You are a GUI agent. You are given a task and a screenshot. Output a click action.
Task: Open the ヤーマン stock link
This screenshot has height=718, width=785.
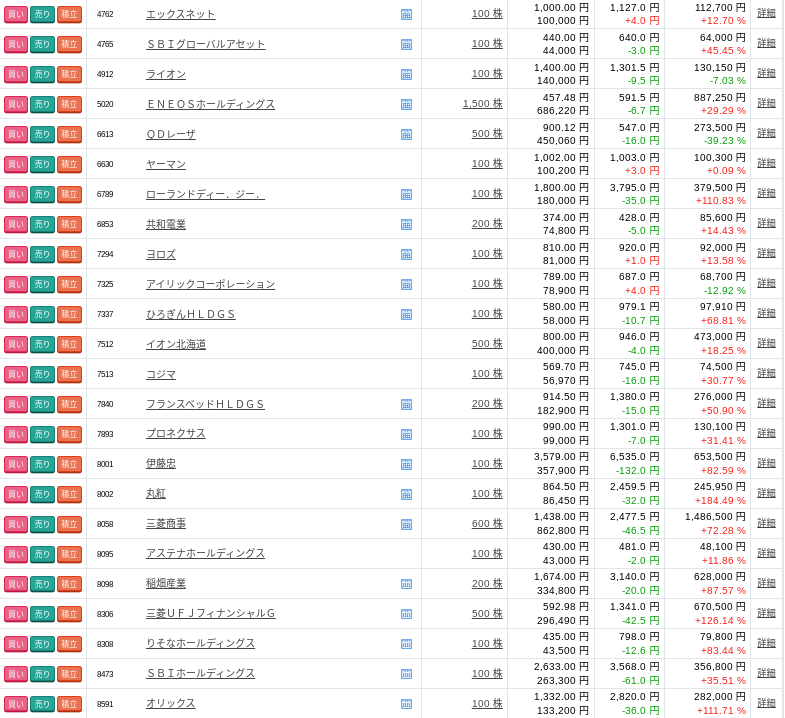(x=166, y=164)
